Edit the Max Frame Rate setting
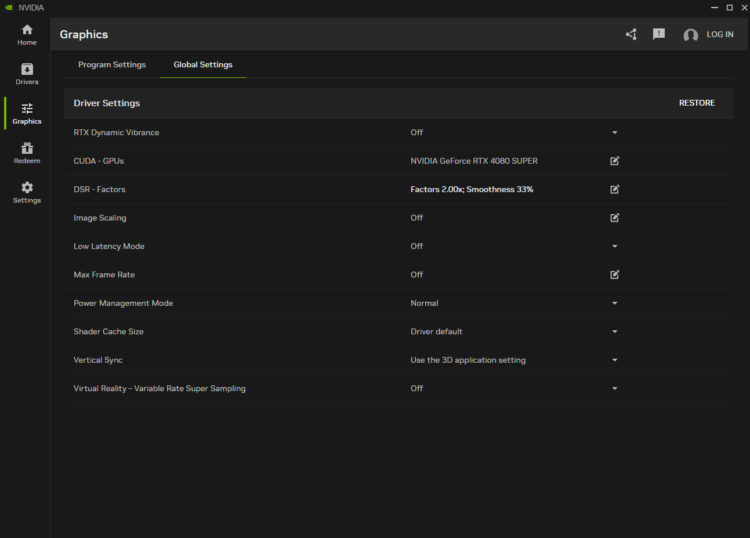This screenshot has width=750, height=538. pyautogui.click(x=615, y=274)
